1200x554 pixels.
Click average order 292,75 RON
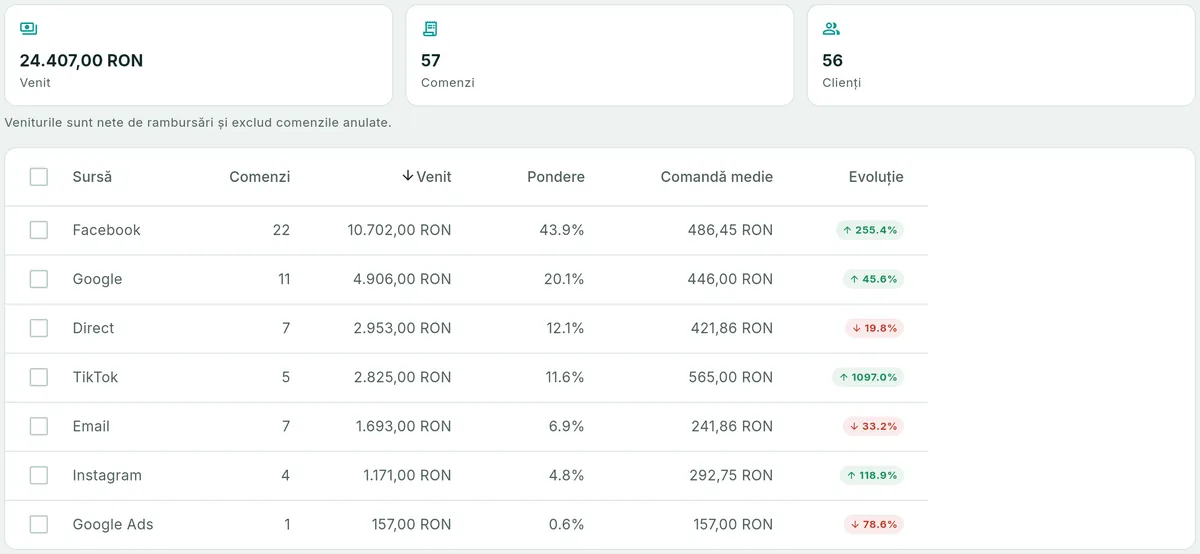pyautogui.click(x=731, y=475)
